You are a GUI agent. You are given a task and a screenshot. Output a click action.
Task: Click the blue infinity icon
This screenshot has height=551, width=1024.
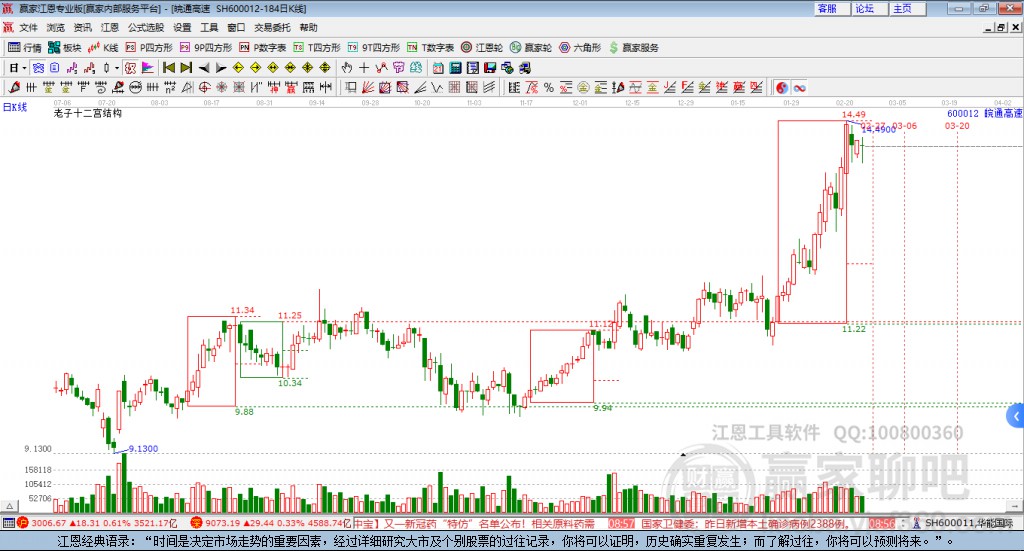coord(799,87)
